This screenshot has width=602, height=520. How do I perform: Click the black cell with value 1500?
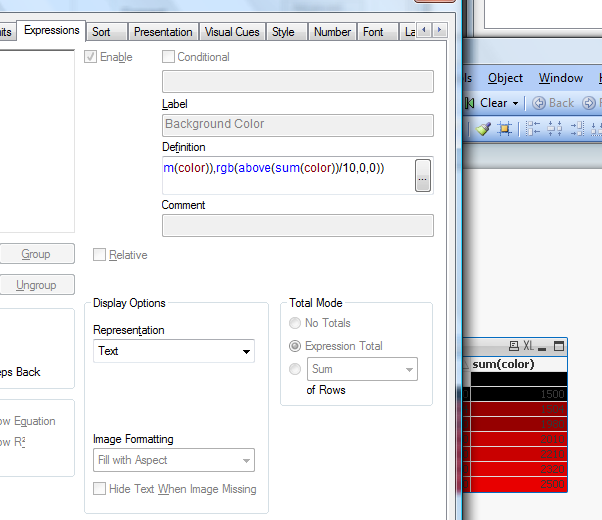pyautogui.click(x=519, y=394)
